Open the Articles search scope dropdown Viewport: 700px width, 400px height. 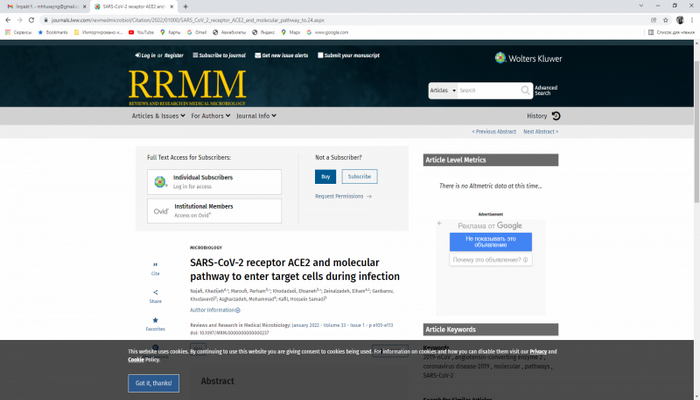(442, 90)
